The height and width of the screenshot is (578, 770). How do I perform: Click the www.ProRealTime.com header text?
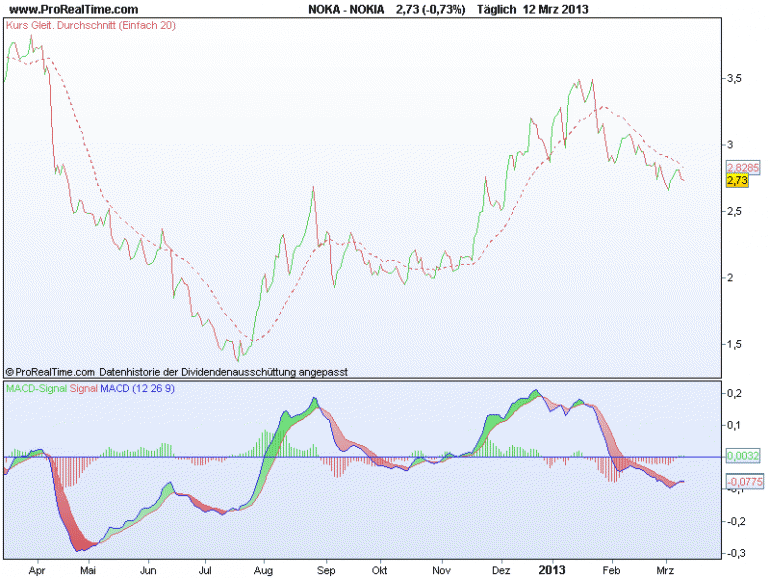click(74, 9)
